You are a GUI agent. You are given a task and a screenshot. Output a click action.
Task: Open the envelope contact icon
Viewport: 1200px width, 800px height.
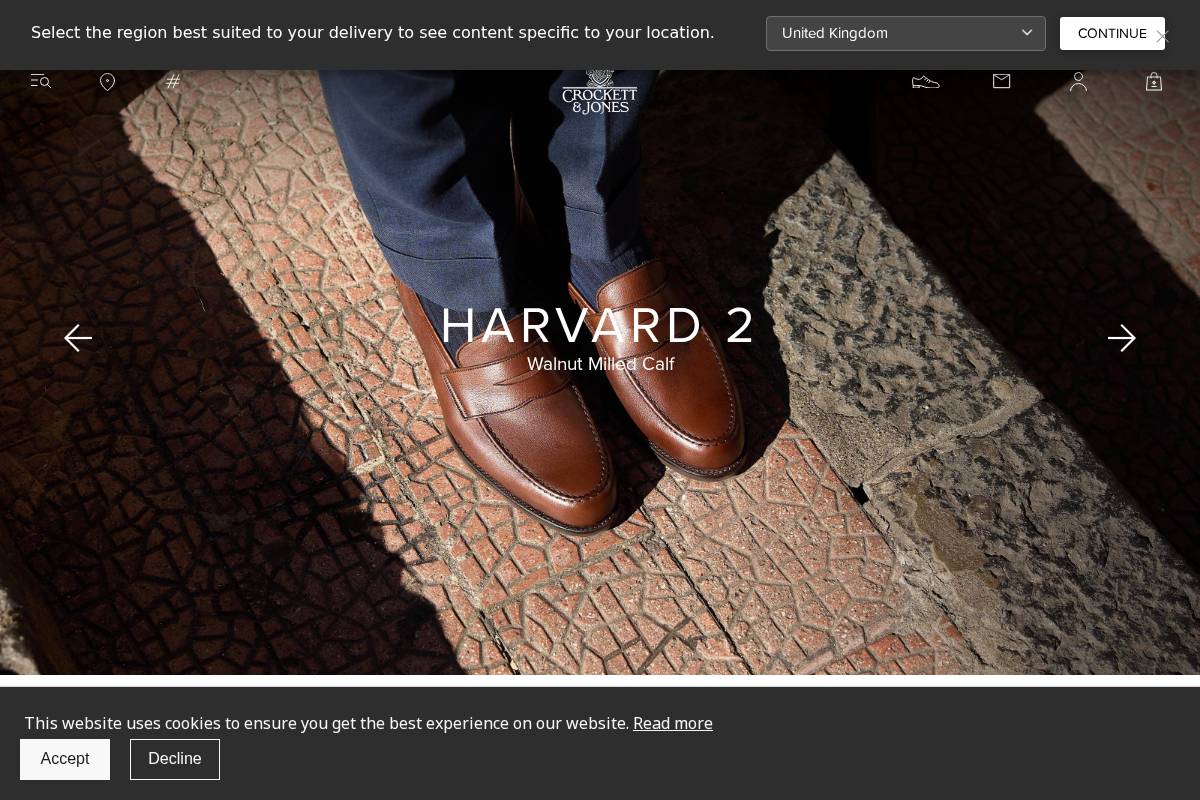click(x=1001, y=81)
